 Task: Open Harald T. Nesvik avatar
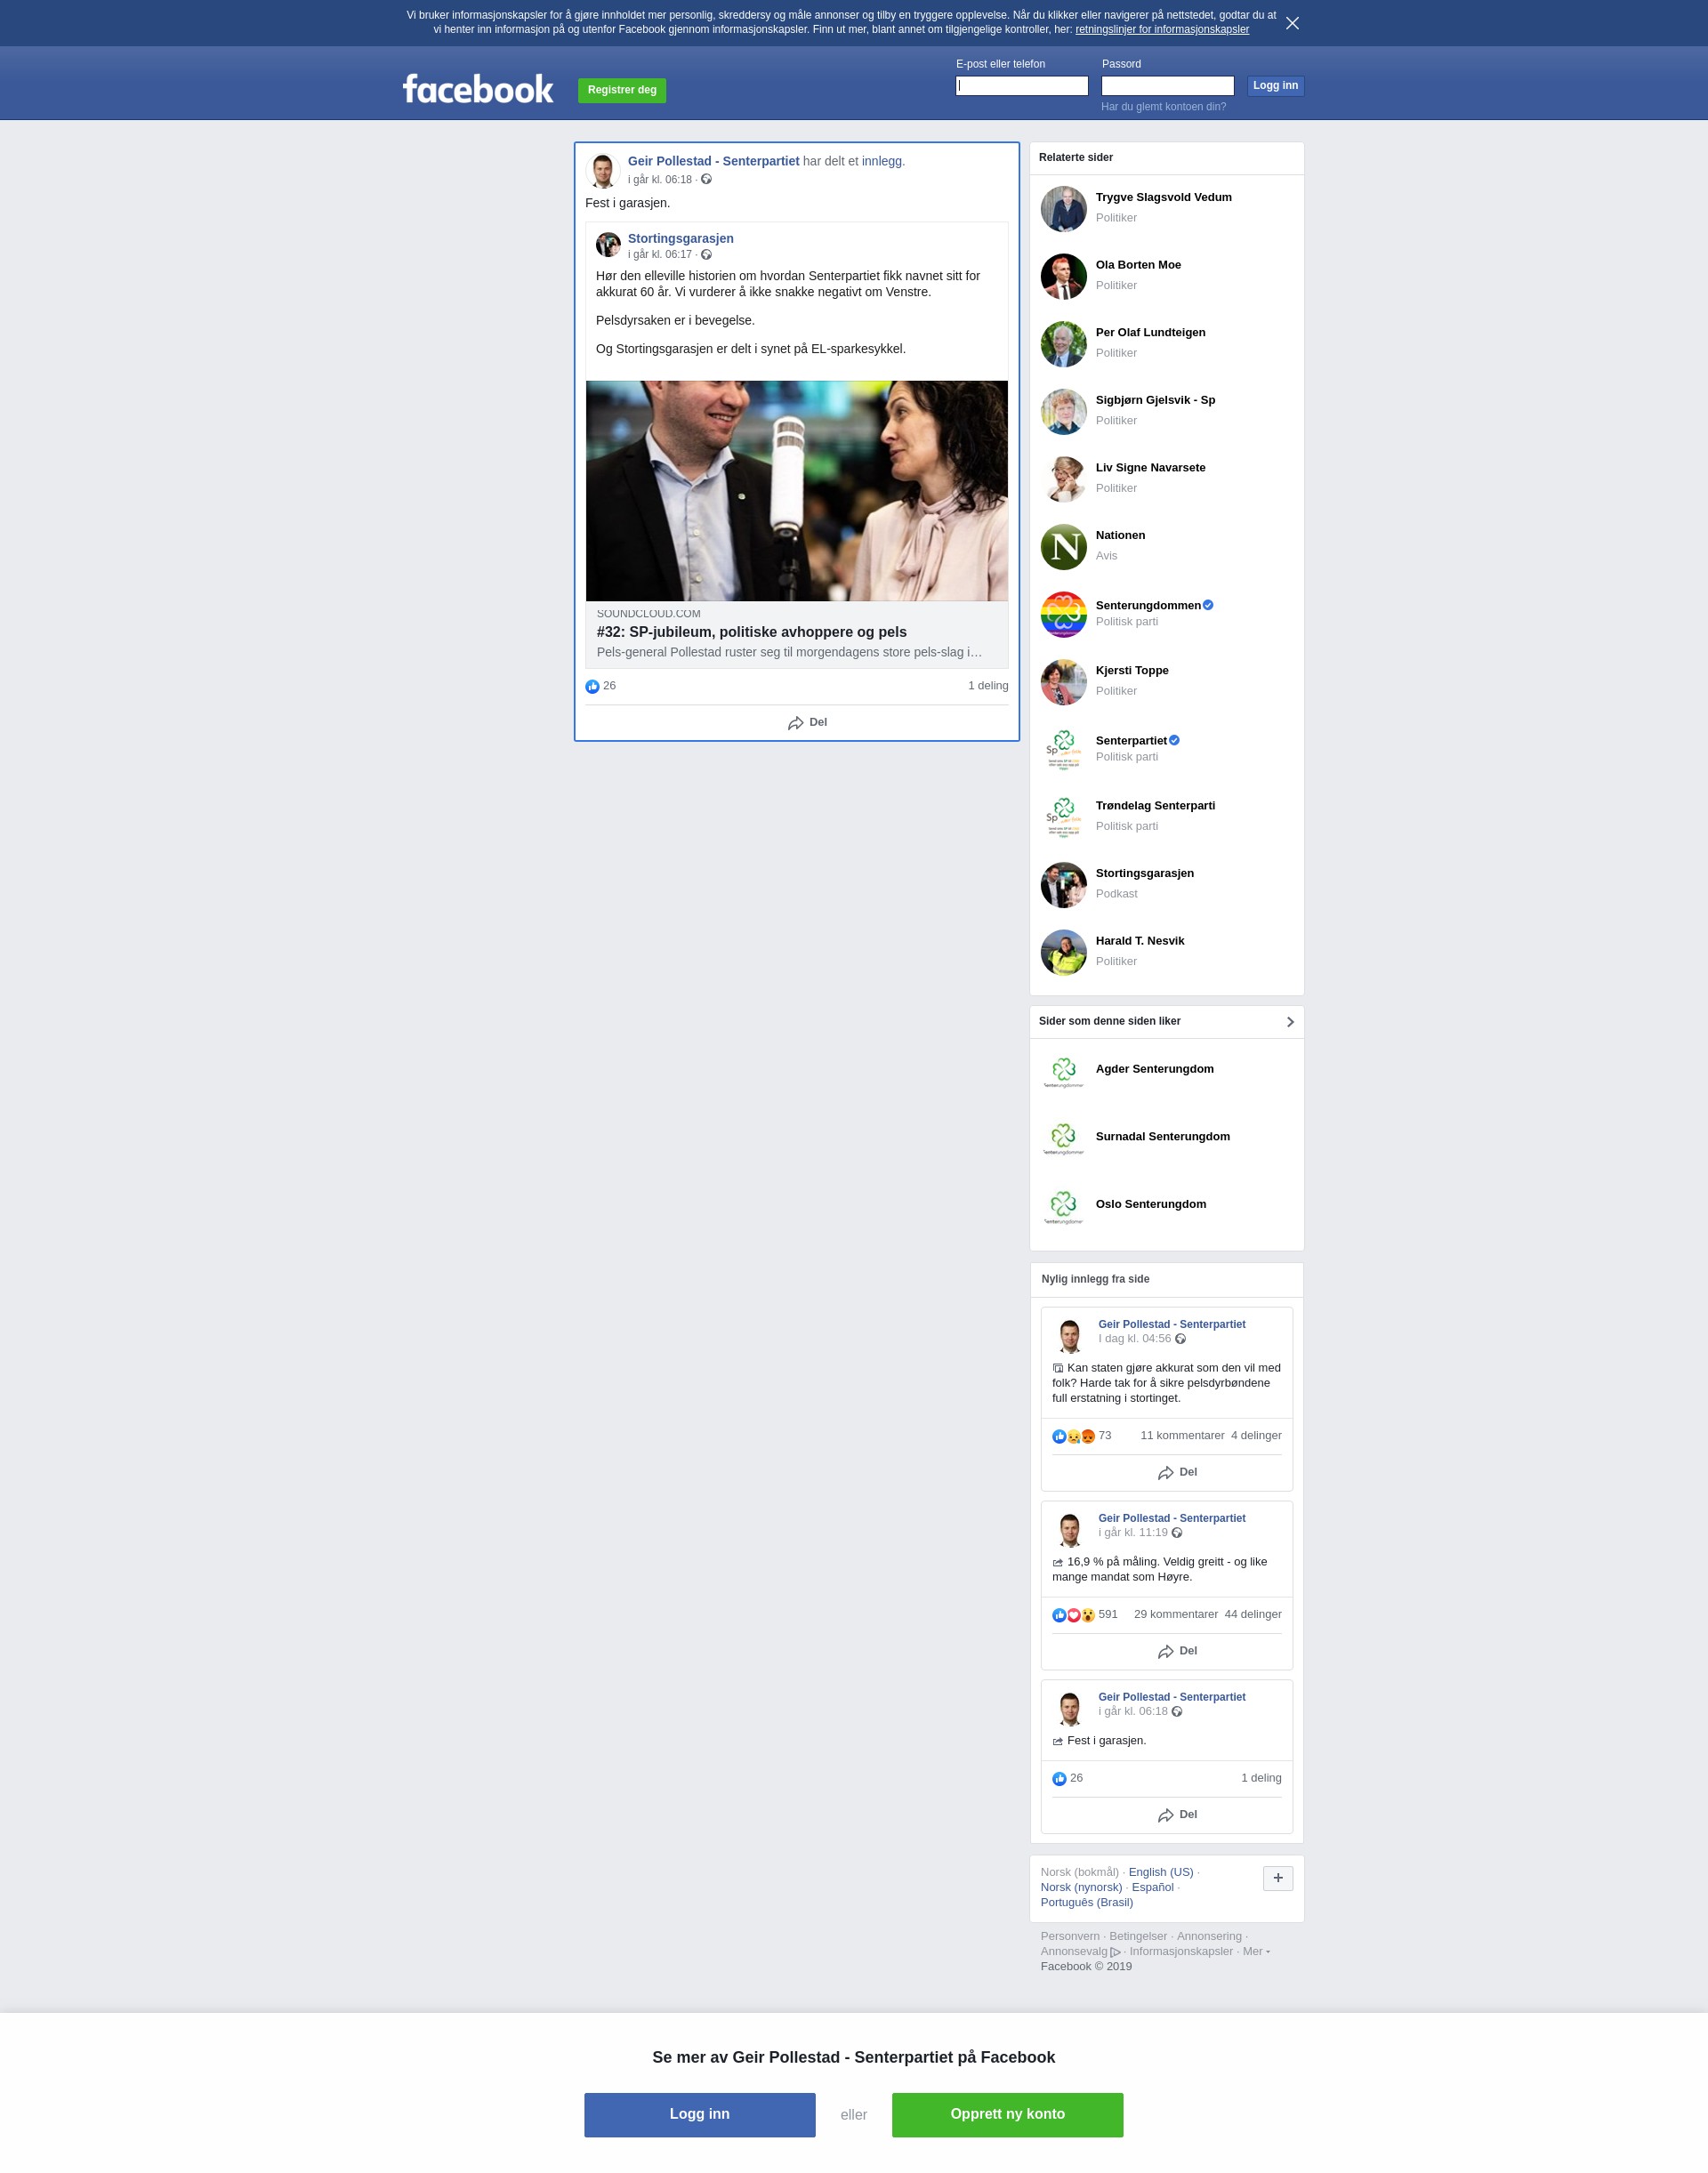[x=1063, y=953]
